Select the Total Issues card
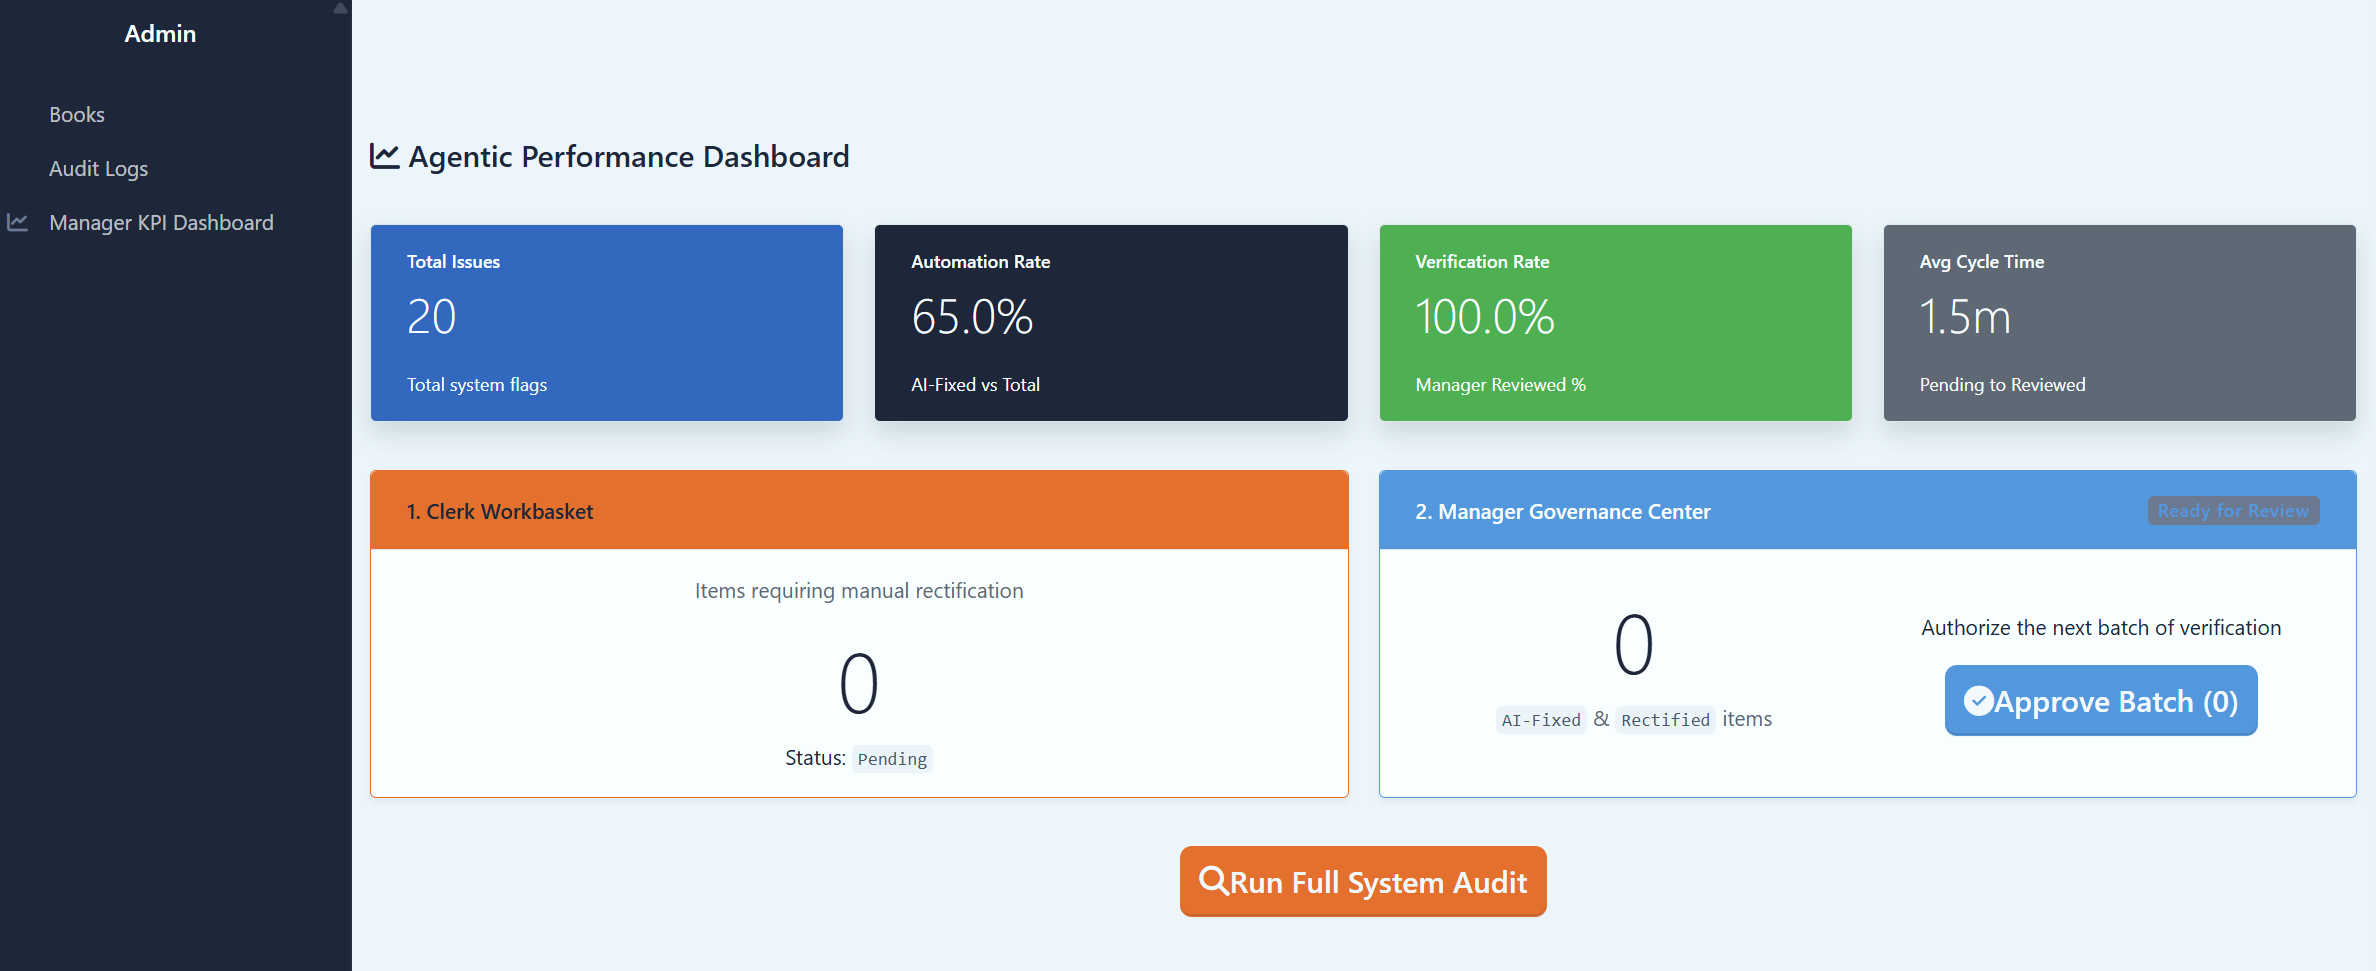This screenshot has height=971, width=2376. click(607, 323)
